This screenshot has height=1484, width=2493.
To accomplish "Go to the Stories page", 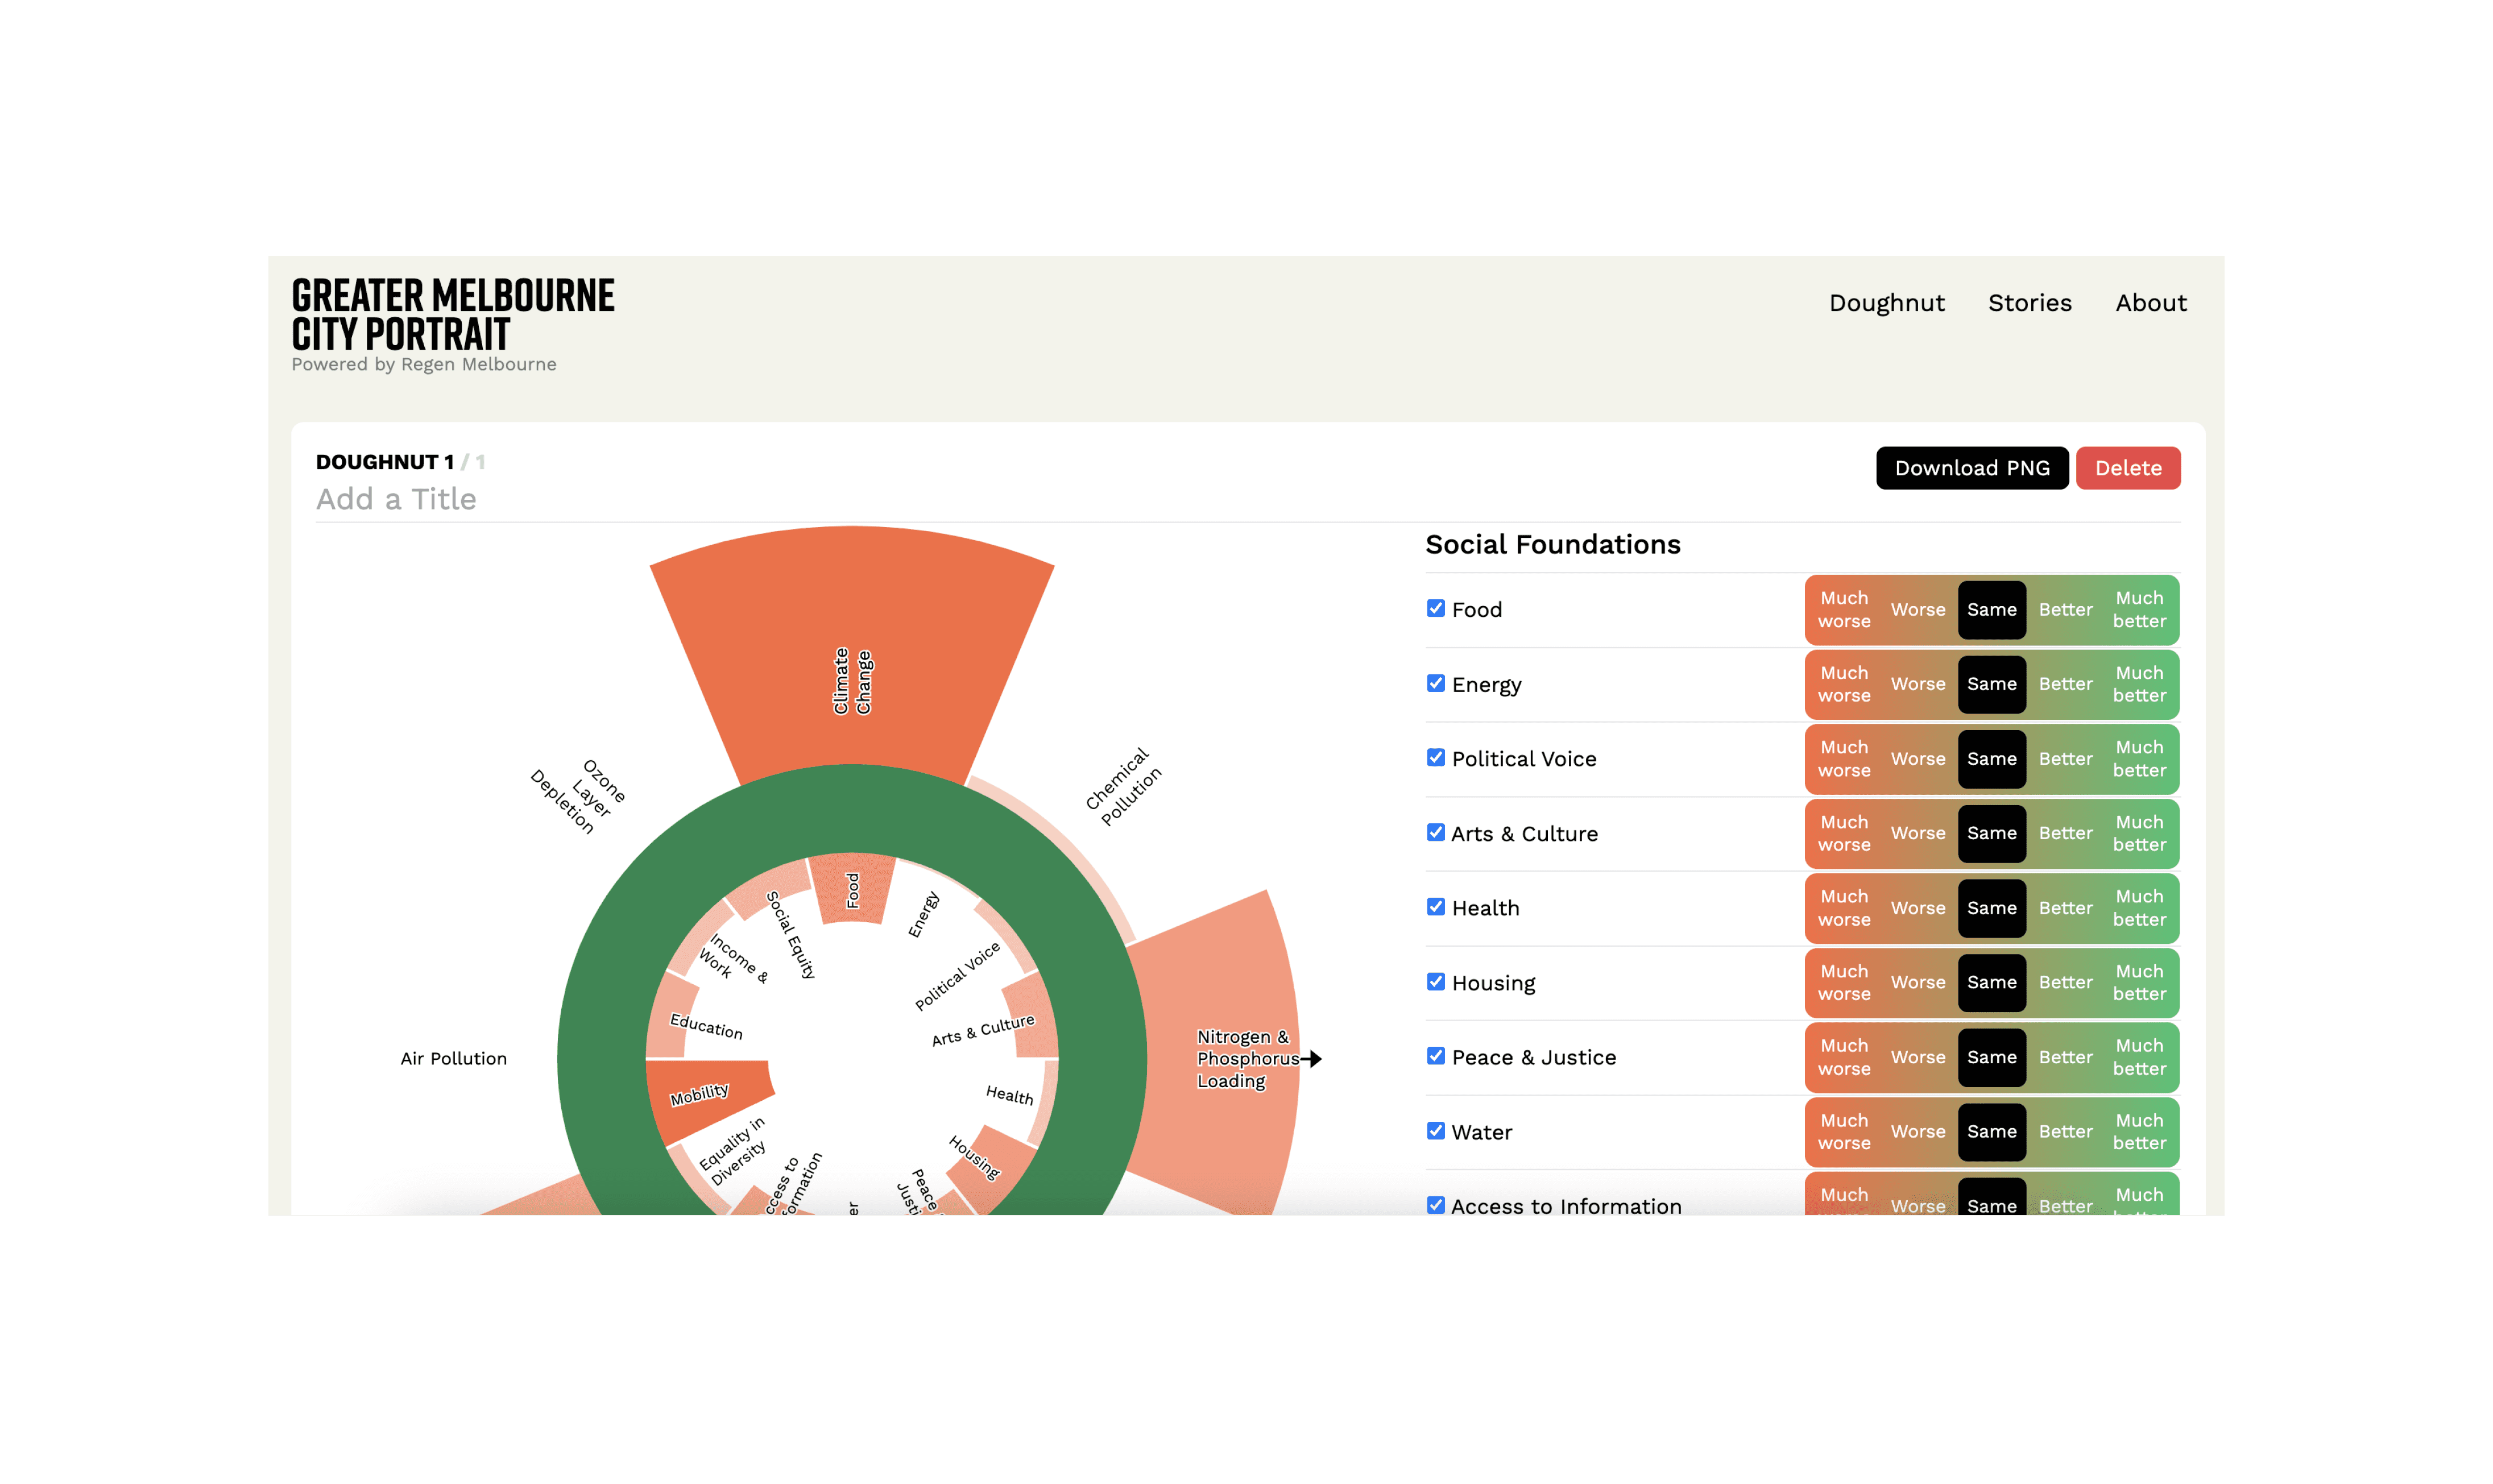I will 2029,303.
